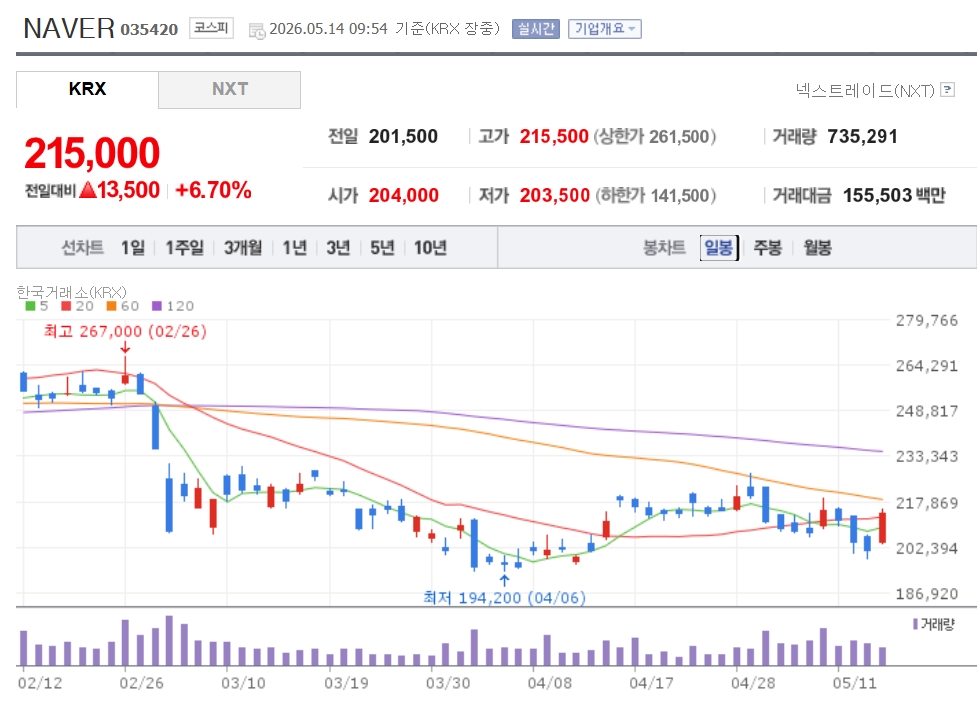
Task: Click the red 20-day moving average legend
Action: (x=77, y=306)
